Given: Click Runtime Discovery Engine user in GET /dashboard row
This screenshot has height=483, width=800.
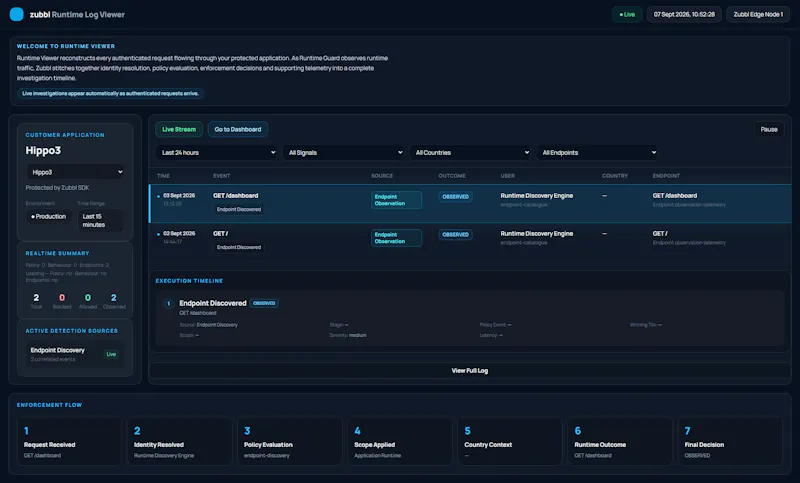Looking at the screenshot, I should [x=537, y=196].
